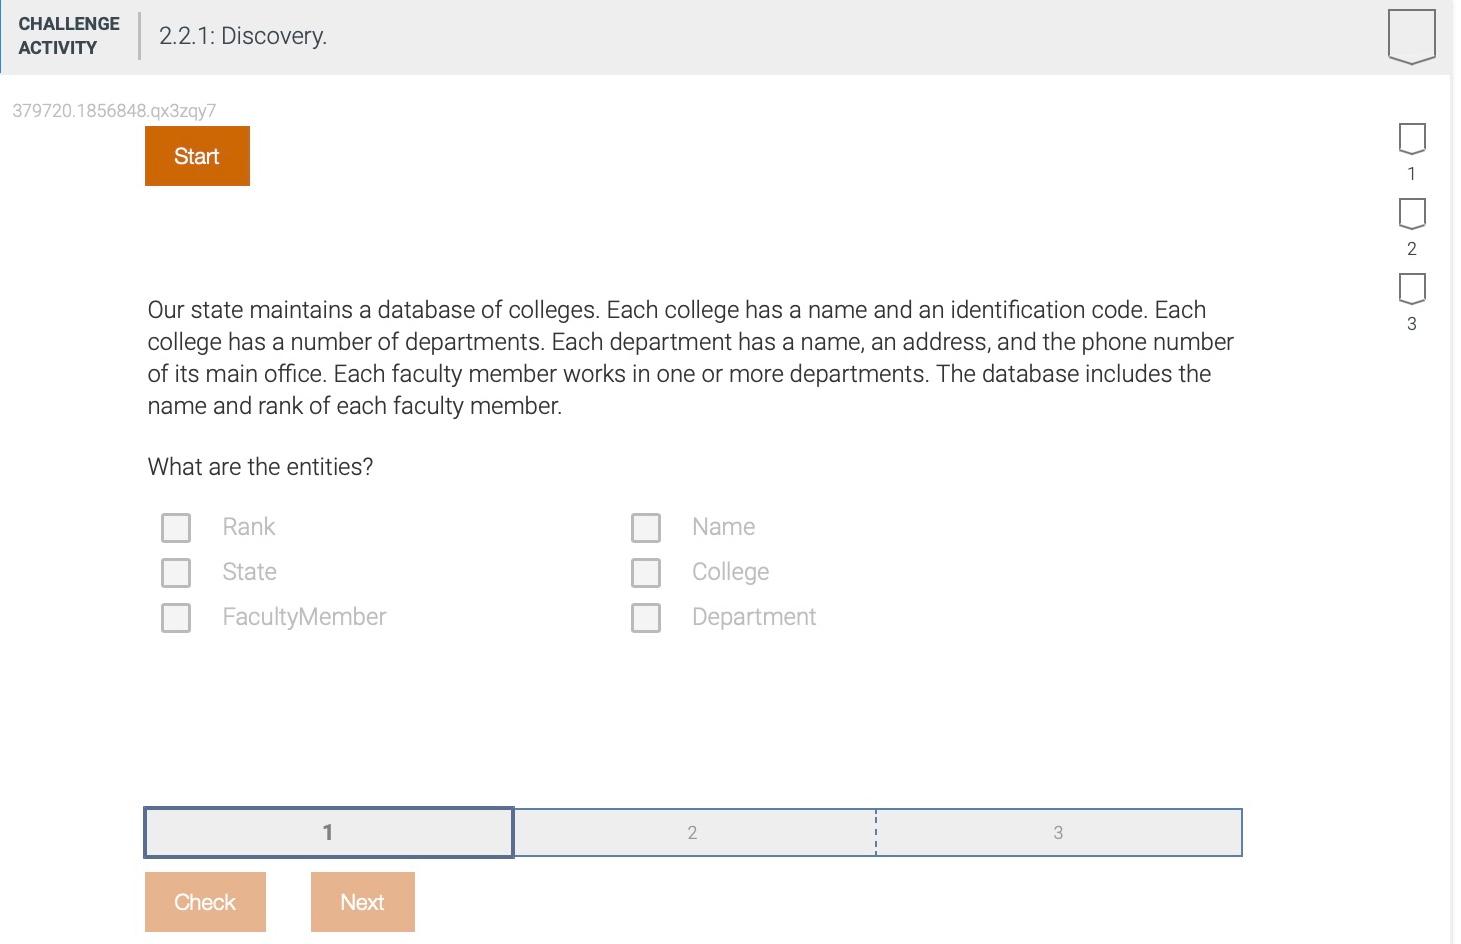1461x944 pixels.
Task: Click the chevron badge above step 1
Action: pyautogui.click(x=1411, y=140)
